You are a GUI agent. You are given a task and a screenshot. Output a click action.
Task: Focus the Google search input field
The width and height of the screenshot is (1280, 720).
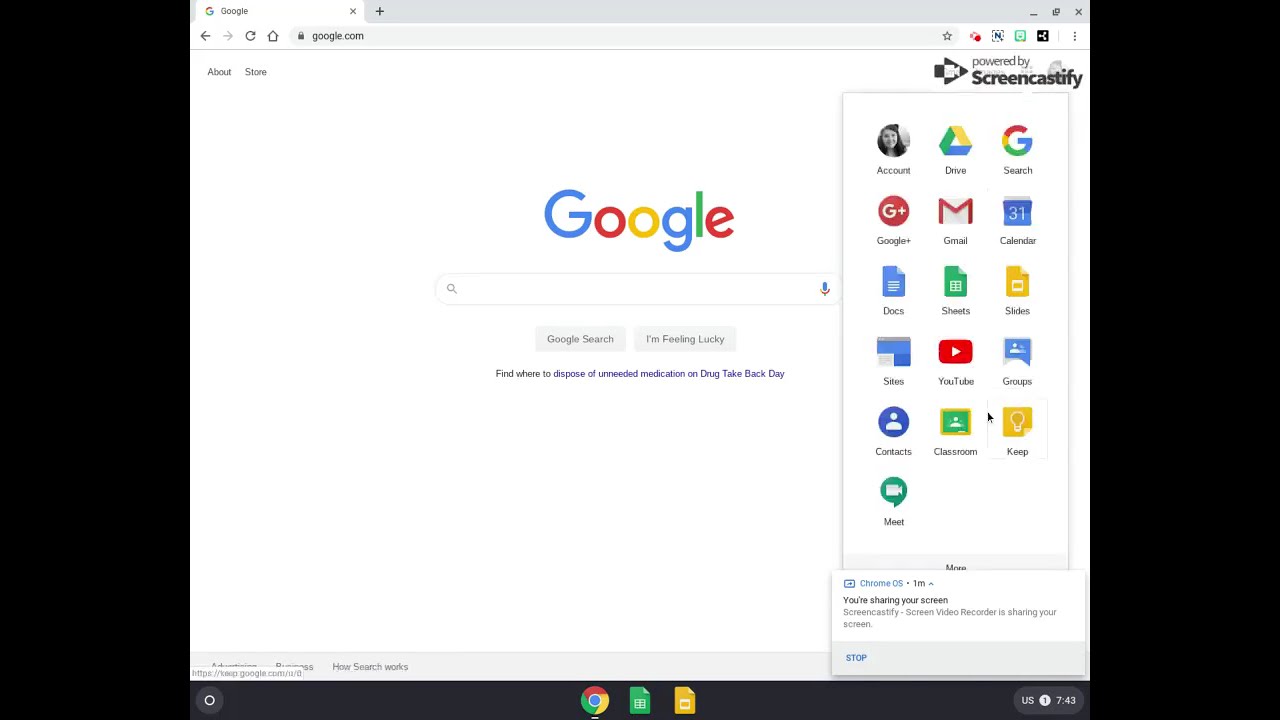637,288
